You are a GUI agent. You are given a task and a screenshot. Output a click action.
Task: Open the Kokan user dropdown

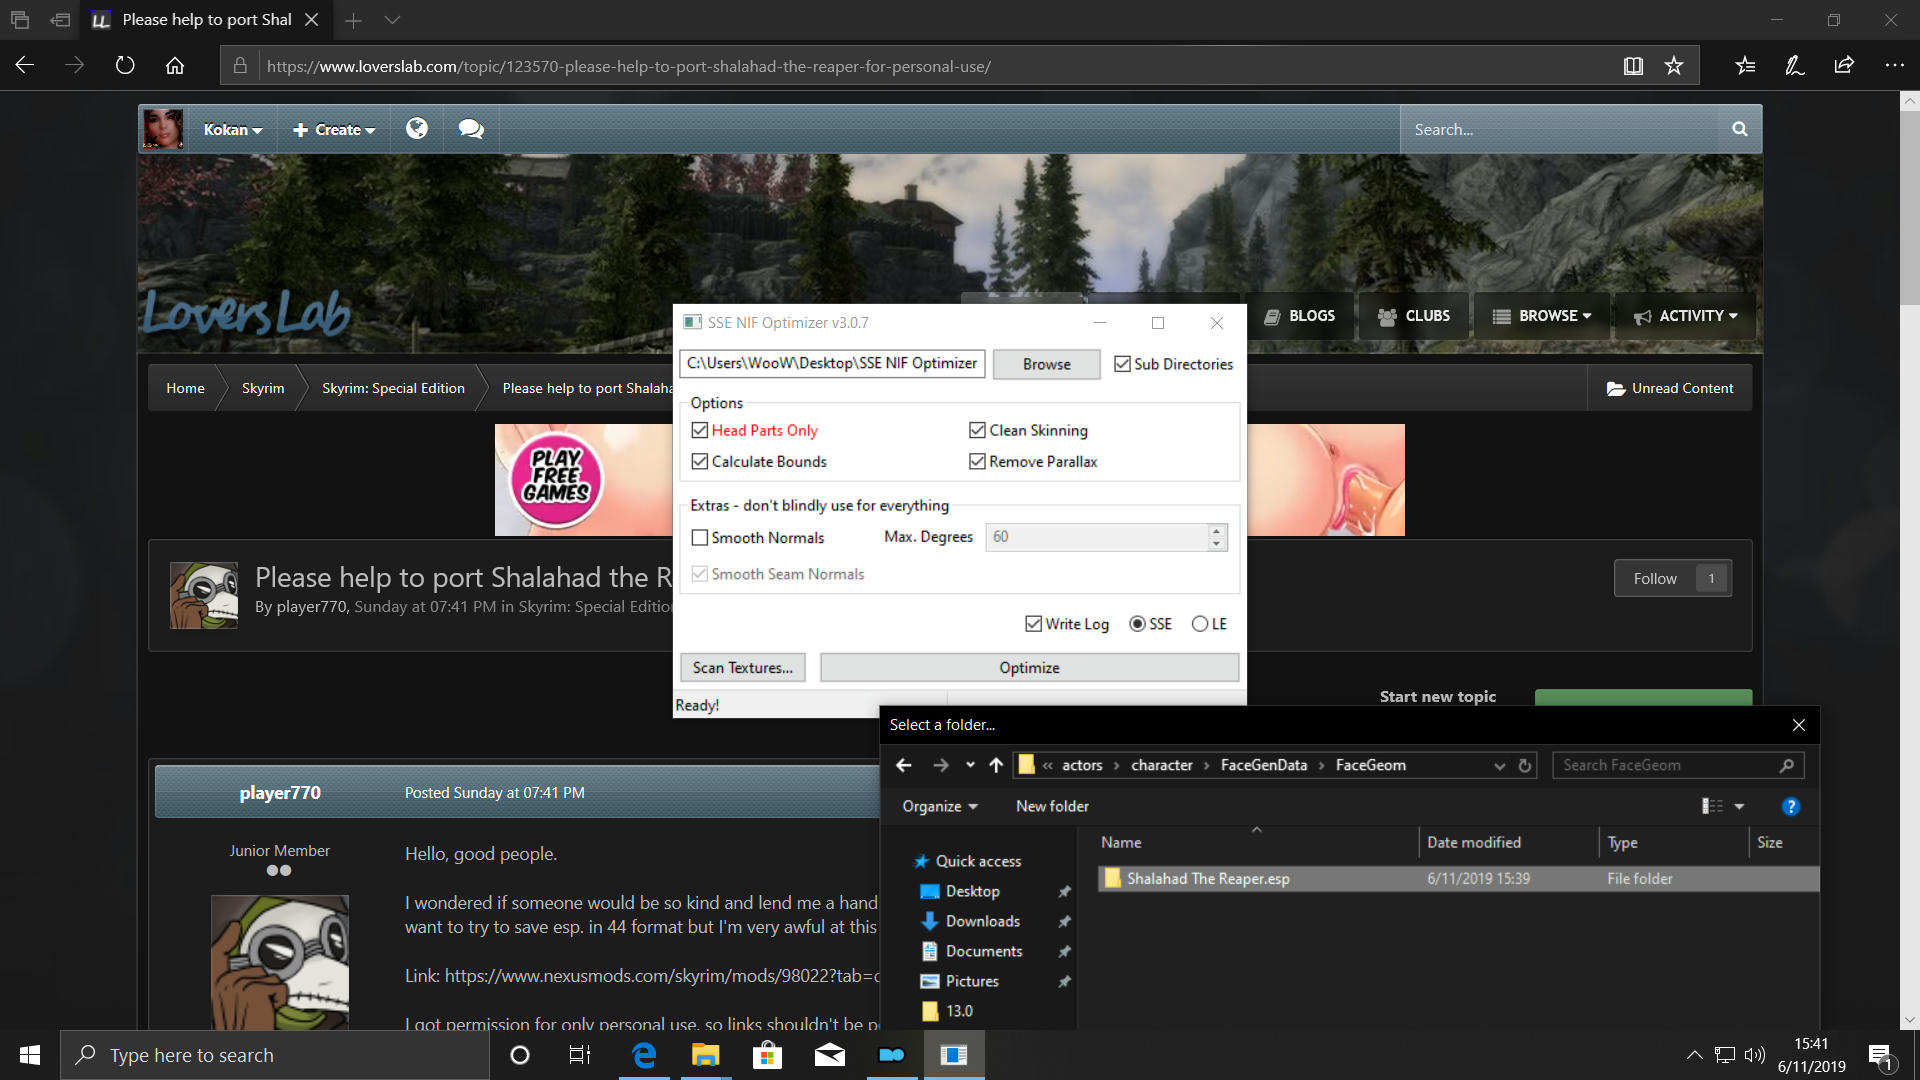coord(232,129)
